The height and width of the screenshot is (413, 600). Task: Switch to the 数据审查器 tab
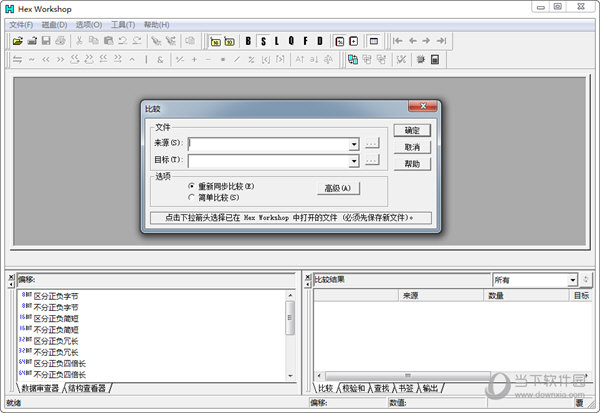[40, 388]
